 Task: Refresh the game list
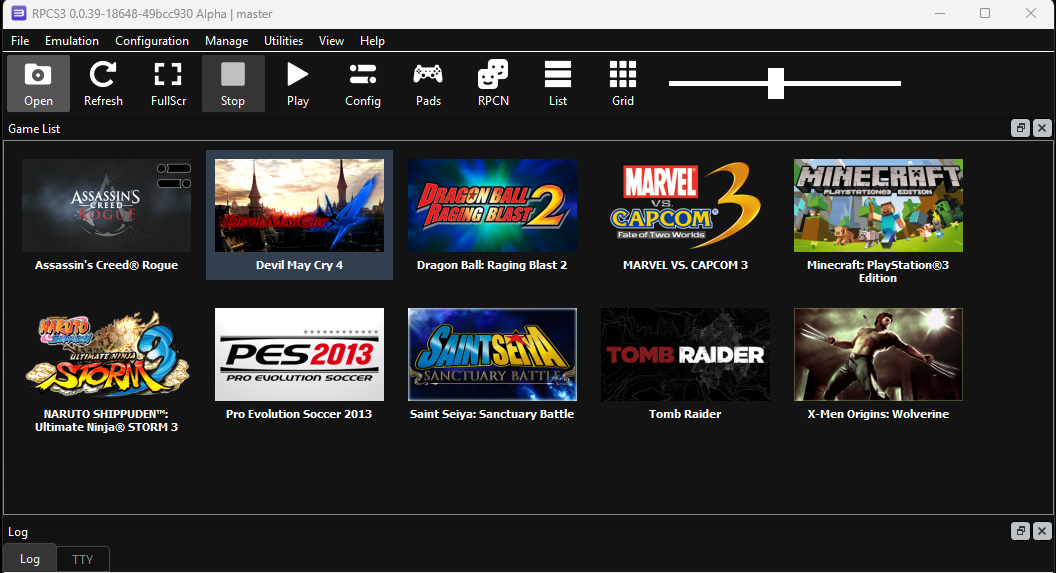tap(103, 83)
